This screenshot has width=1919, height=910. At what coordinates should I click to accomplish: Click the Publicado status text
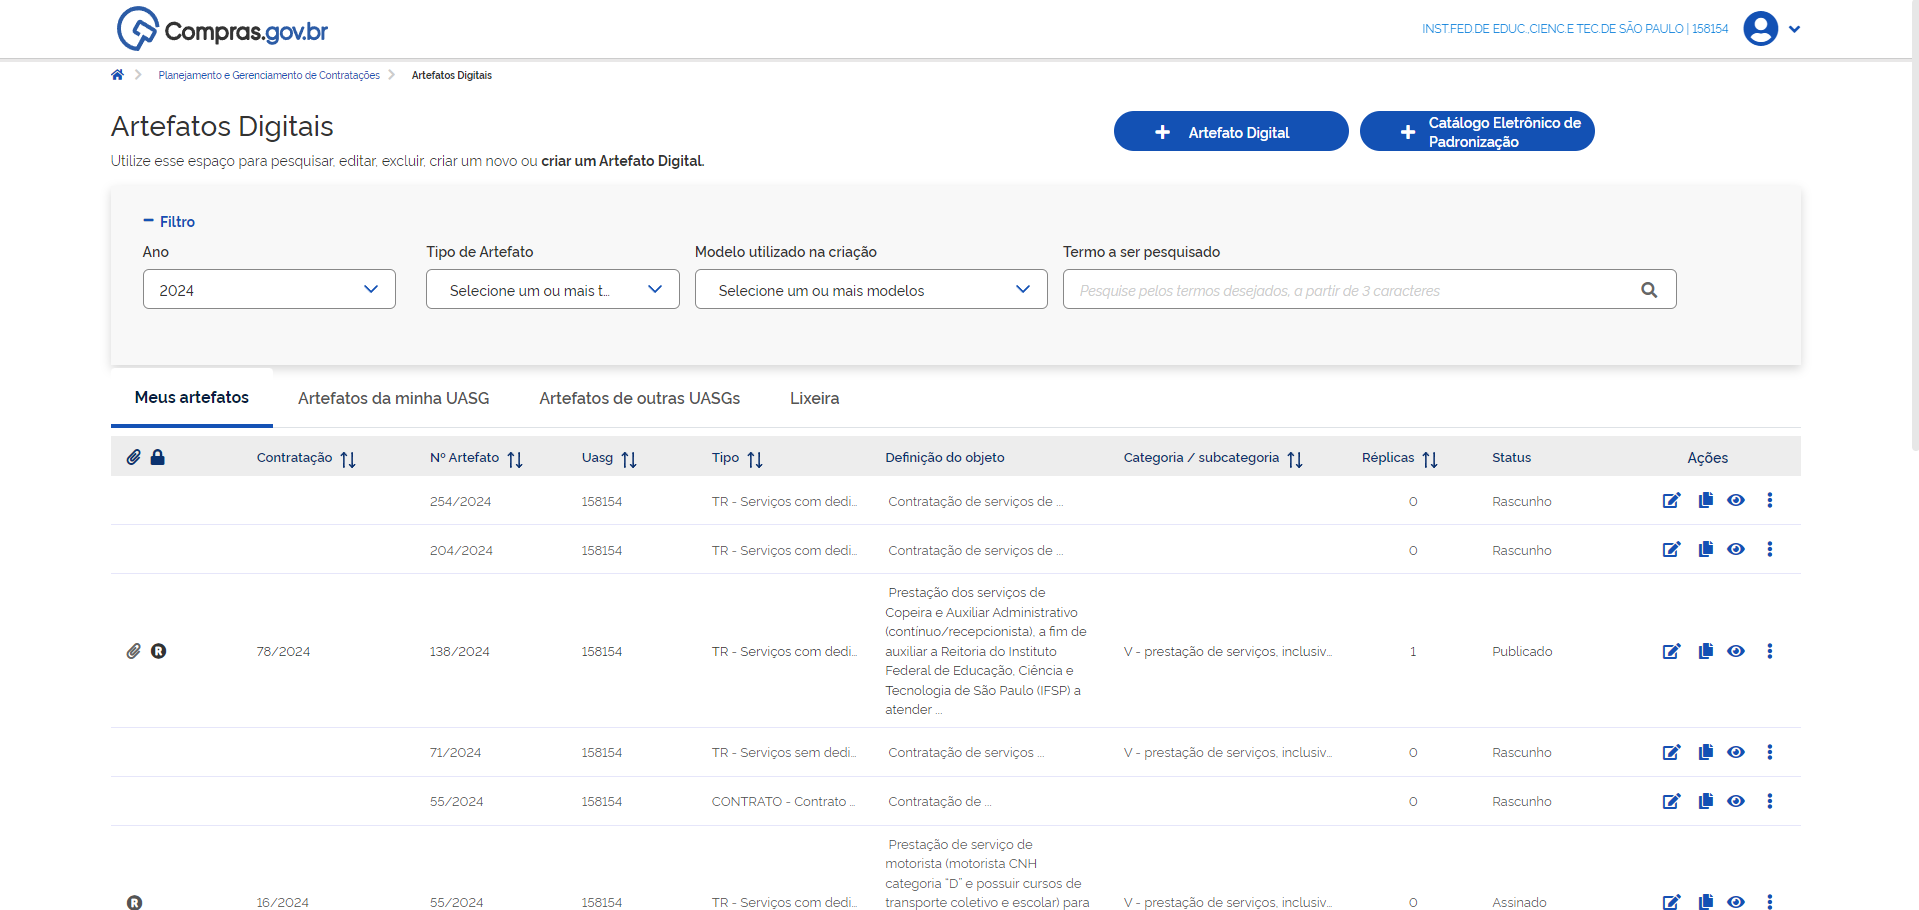pyautogui.click(x=1522, y=651)
